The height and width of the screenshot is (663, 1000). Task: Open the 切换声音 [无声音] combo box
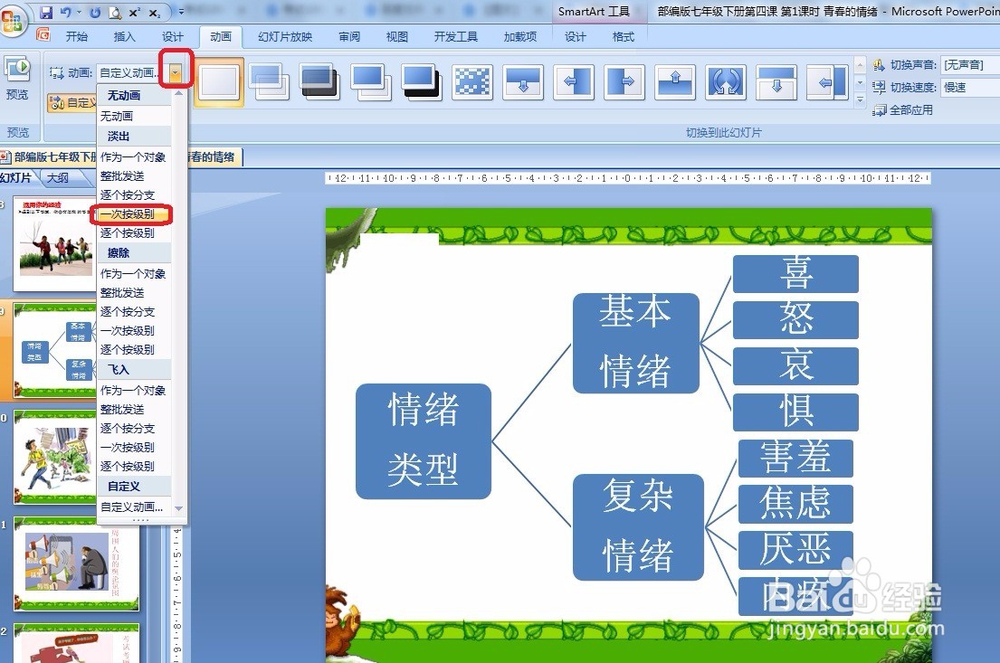coord(971,64)
